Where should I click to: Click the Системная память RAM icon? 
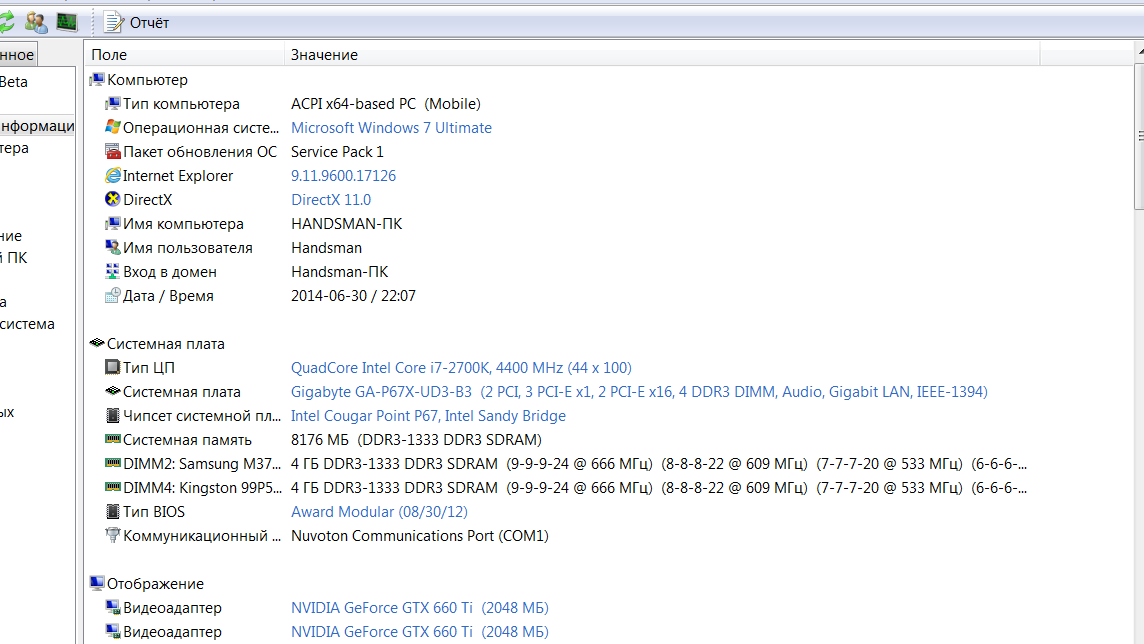tap(112, 438)
